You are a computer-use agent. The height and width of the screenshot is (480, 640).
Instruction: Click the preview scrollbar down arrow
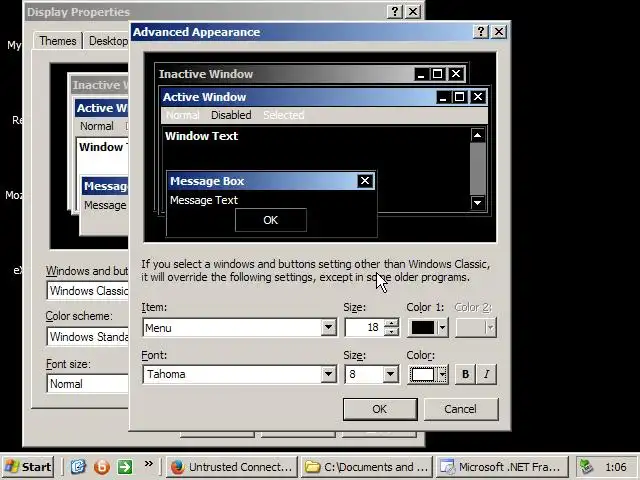click(478, 202)
